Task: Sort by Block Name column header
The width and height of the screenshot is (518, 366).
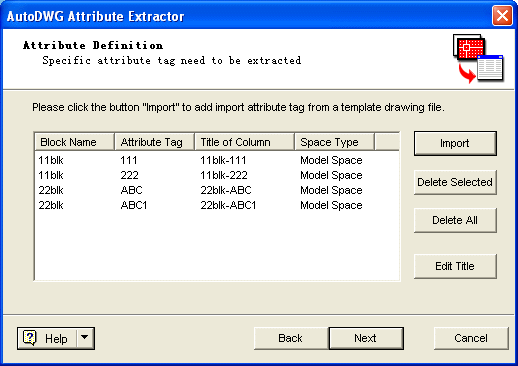Action: pos(75,142)
